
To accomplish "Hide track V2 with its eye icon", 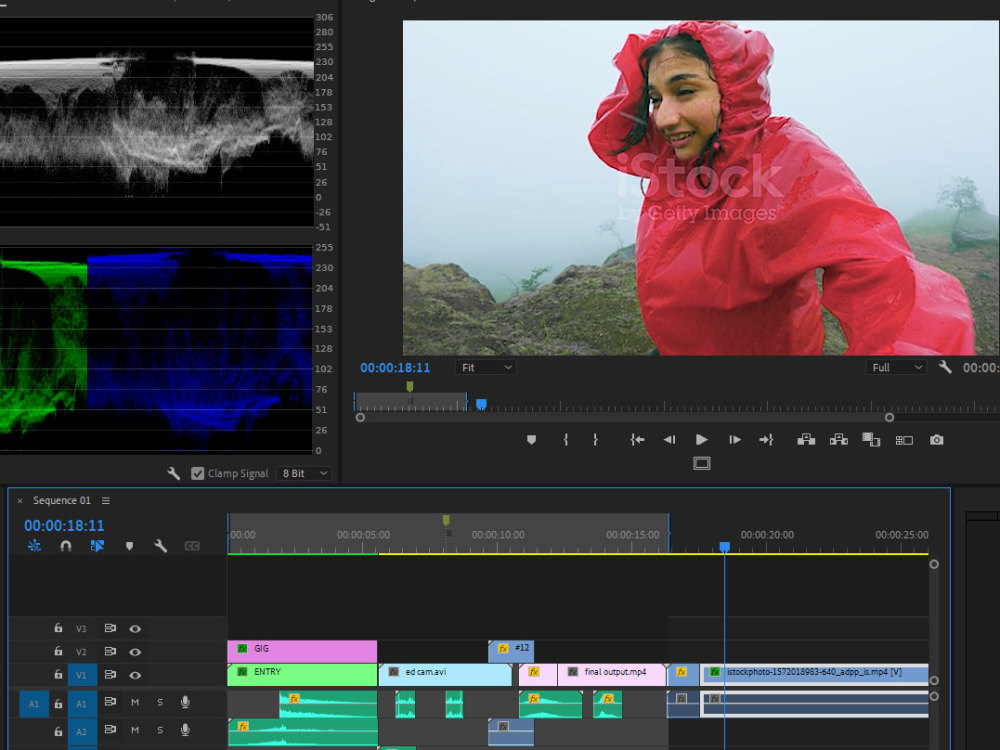I will 135,652.
